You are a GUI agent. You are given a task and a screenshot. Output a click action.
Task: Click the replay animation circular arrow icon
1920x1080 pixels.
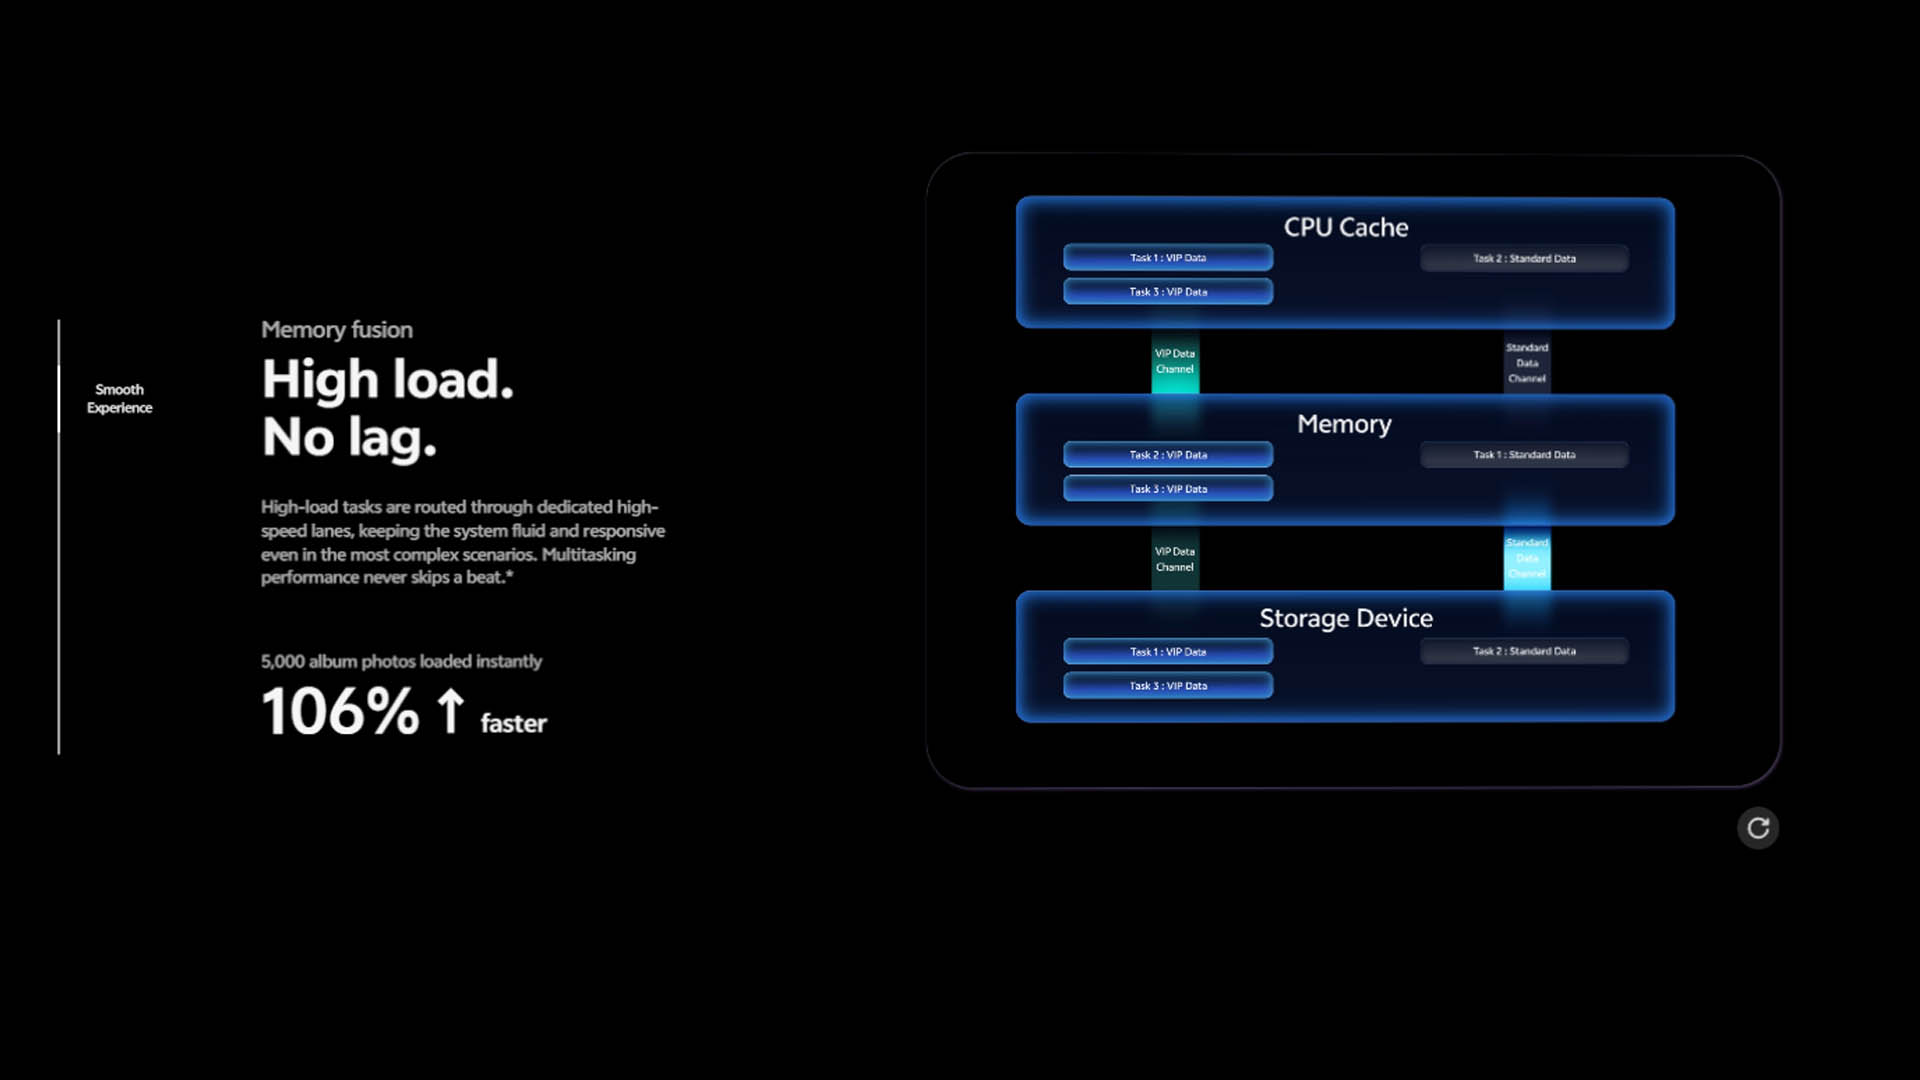[x=1757, y=828]
